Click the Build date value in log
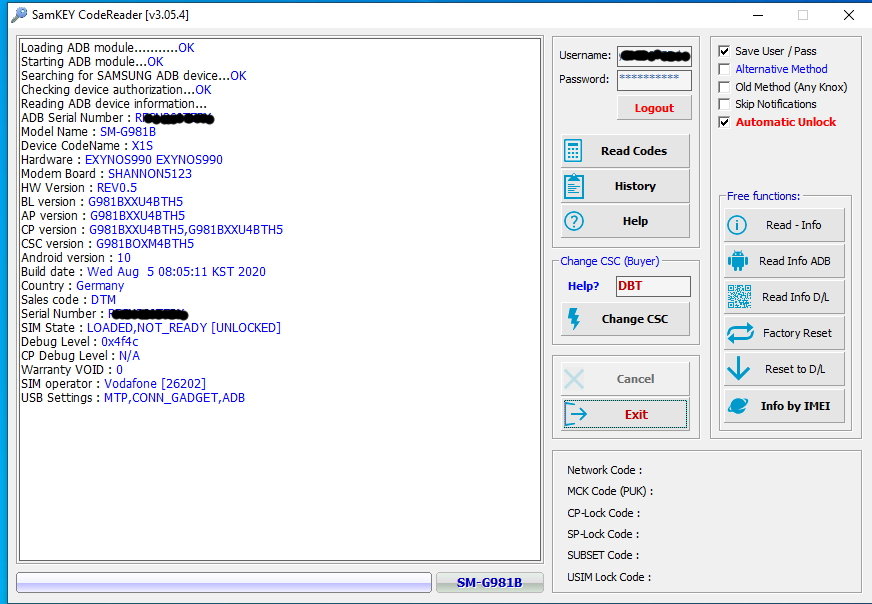This screenshot has width=872, height=604. [x=176, y=271]
